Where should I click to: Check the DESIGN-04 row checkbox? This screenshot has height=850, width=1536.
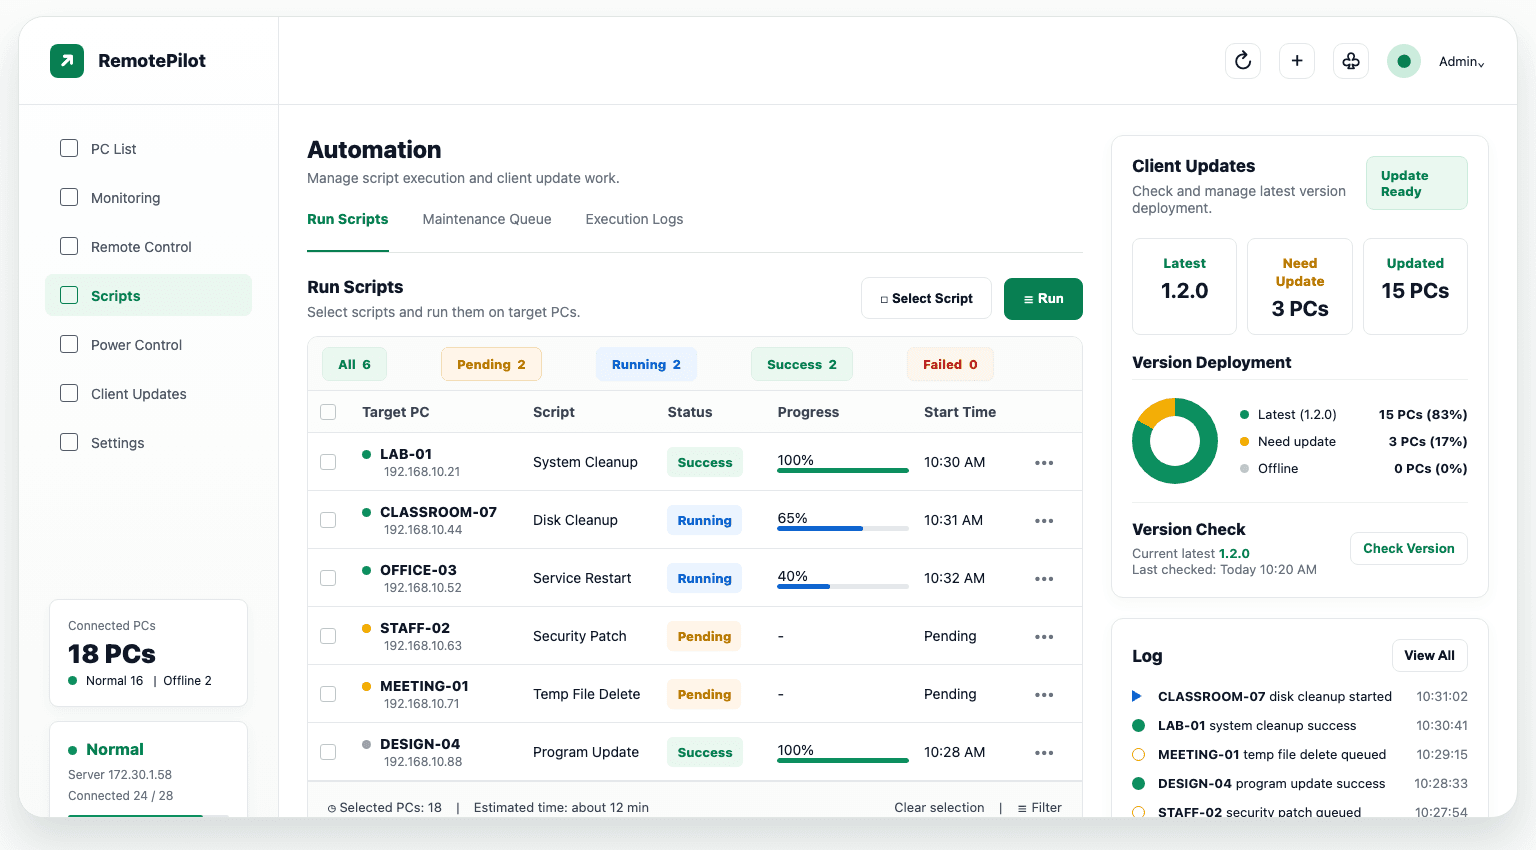click(328, 752)
